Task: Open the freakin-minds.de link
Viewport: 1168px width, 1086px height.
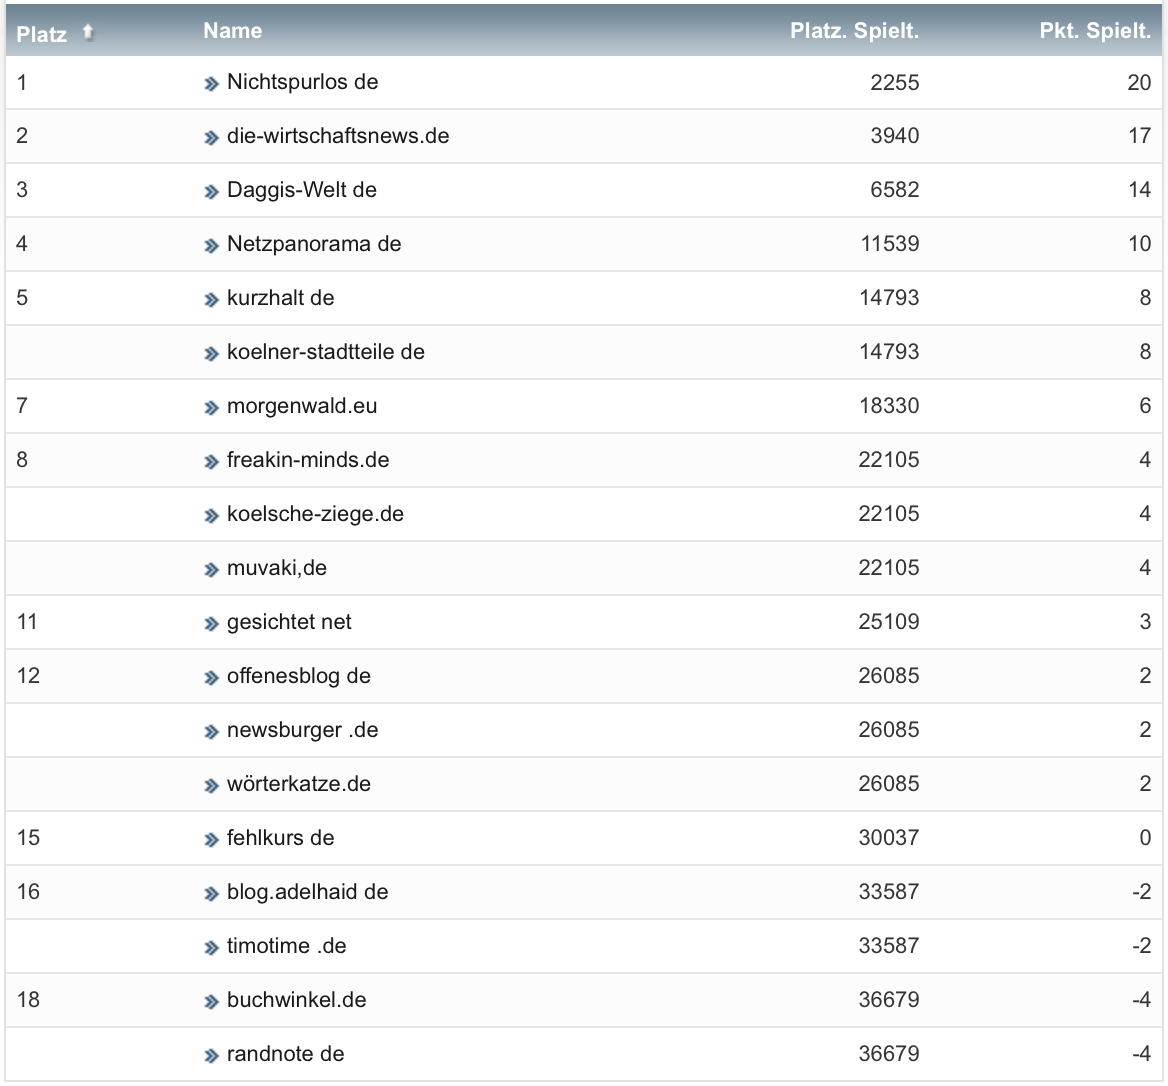Action: point(308,460)
